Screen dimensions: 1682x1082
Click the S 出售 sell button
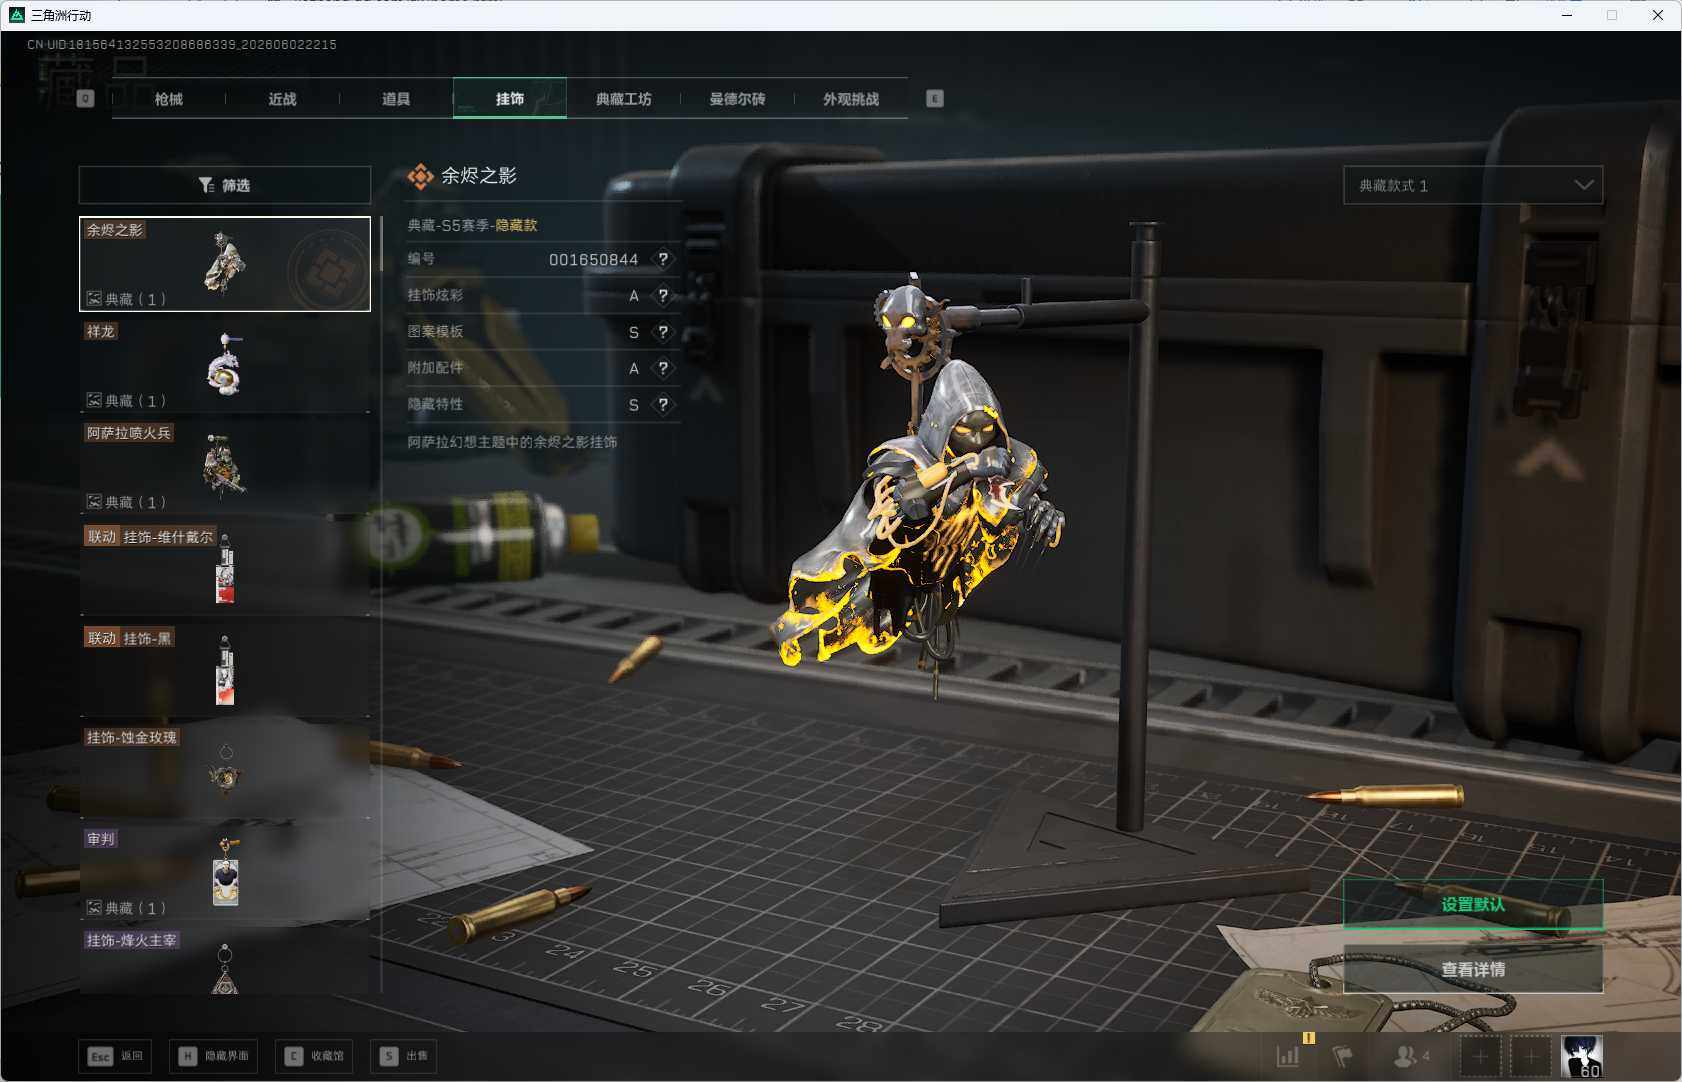tap(403, 1056)
